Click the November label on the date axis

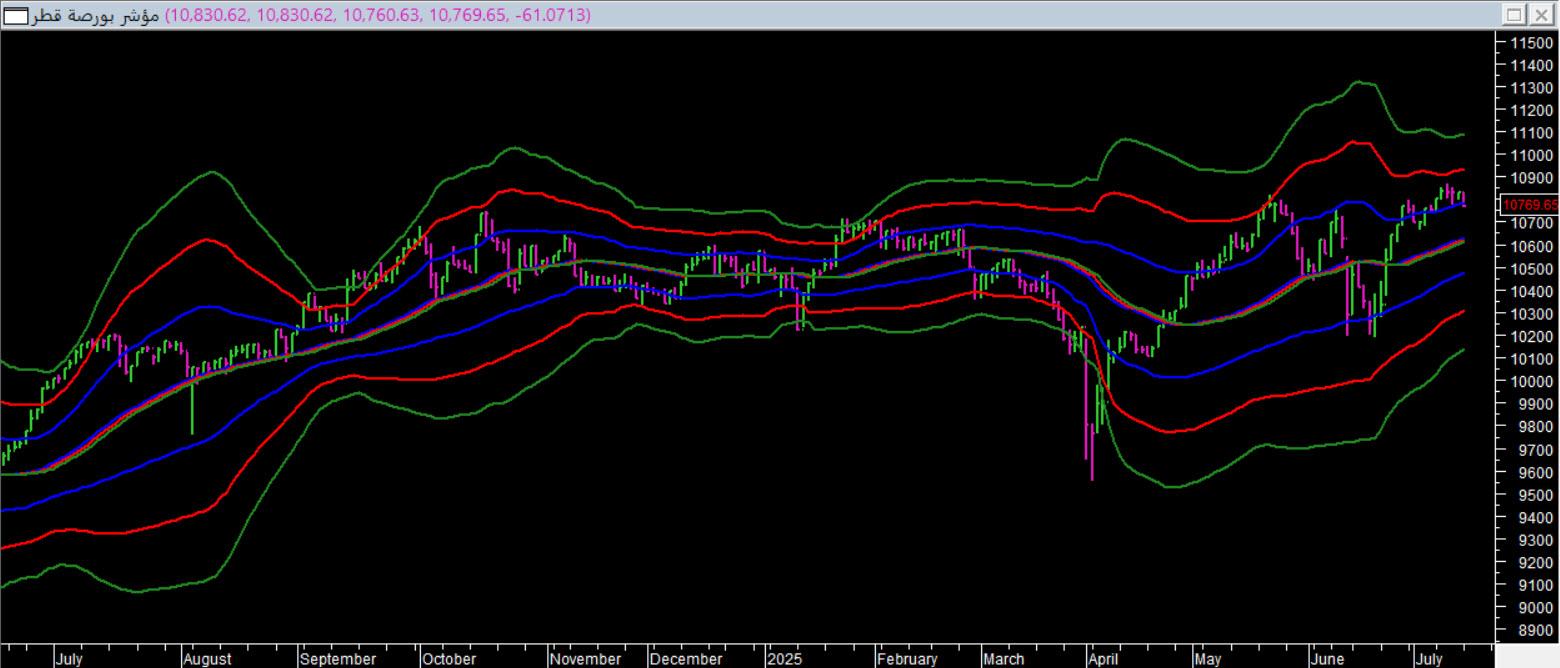(585, 659)
